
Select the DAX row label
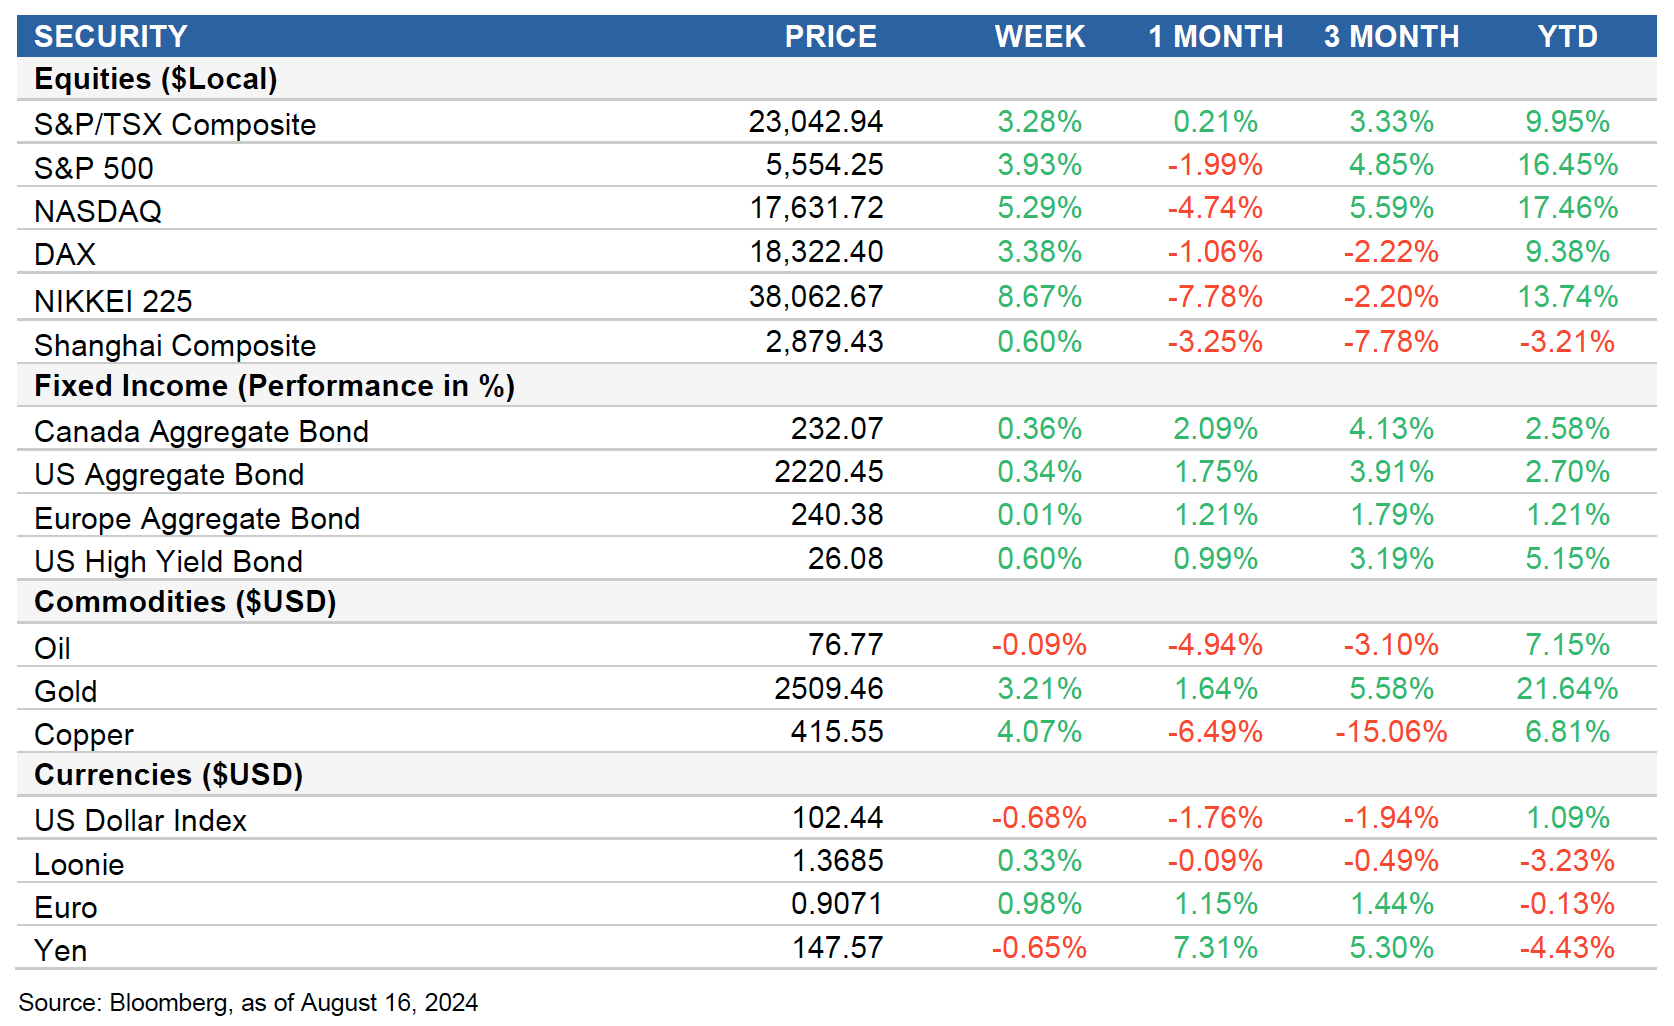click(65, 255)
